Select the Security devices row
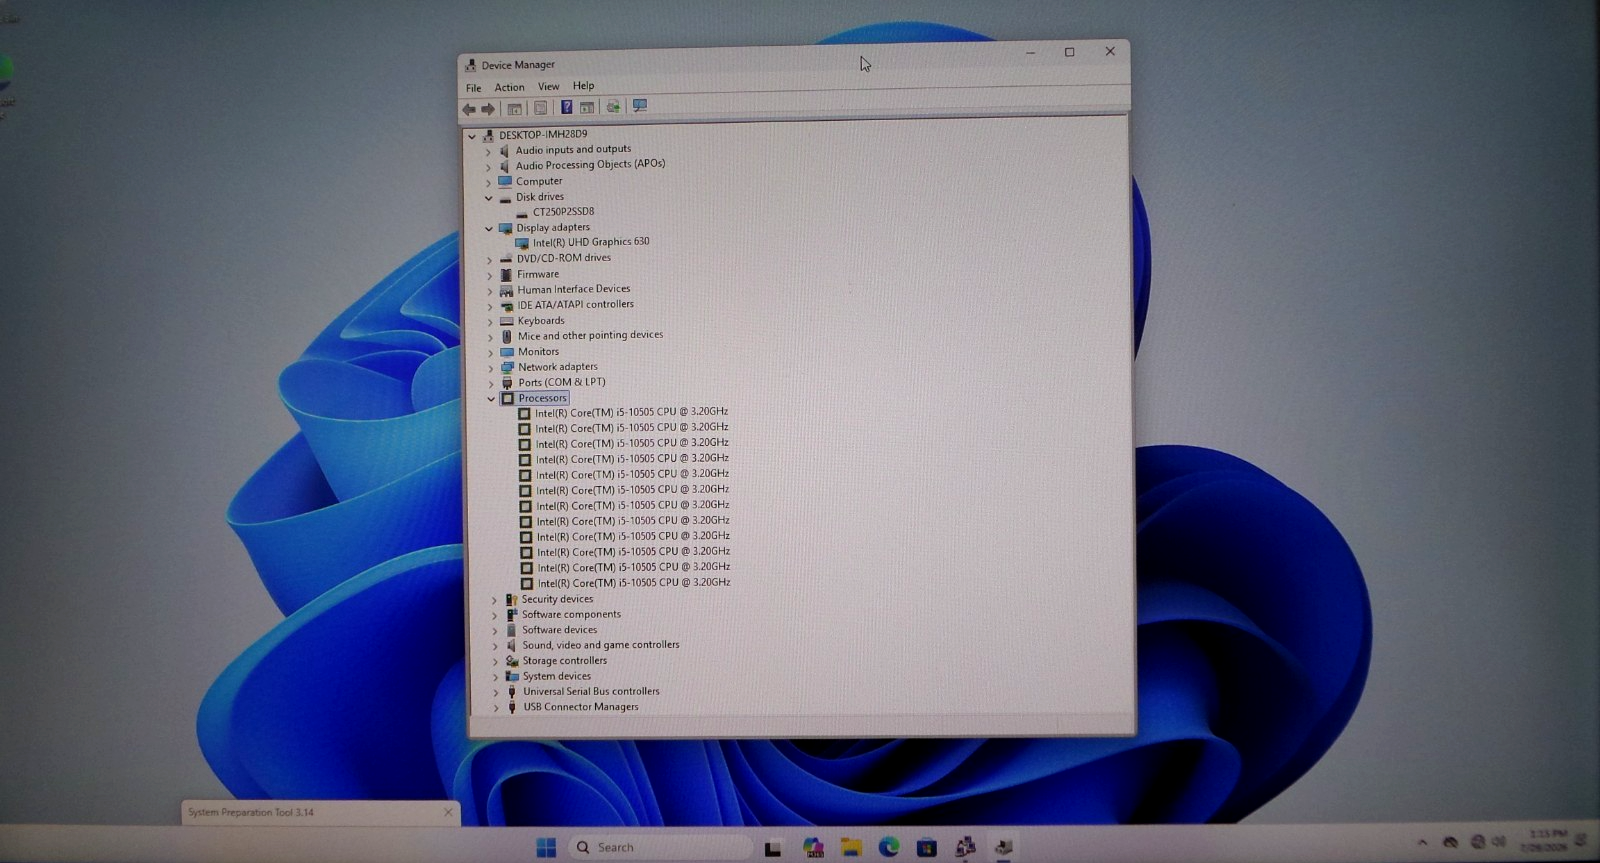Viewport: 1600px width, 863px height. coord(557,600)
